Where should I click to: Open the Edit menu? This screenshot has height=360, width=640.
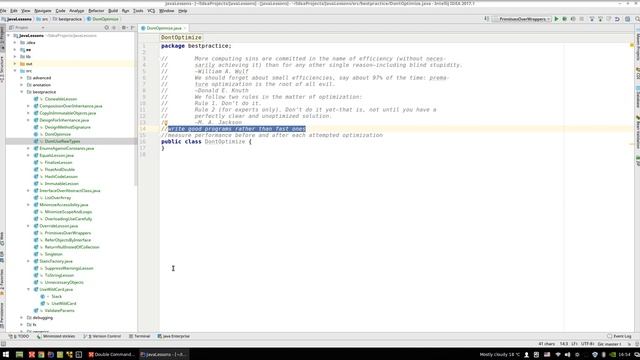14,11
